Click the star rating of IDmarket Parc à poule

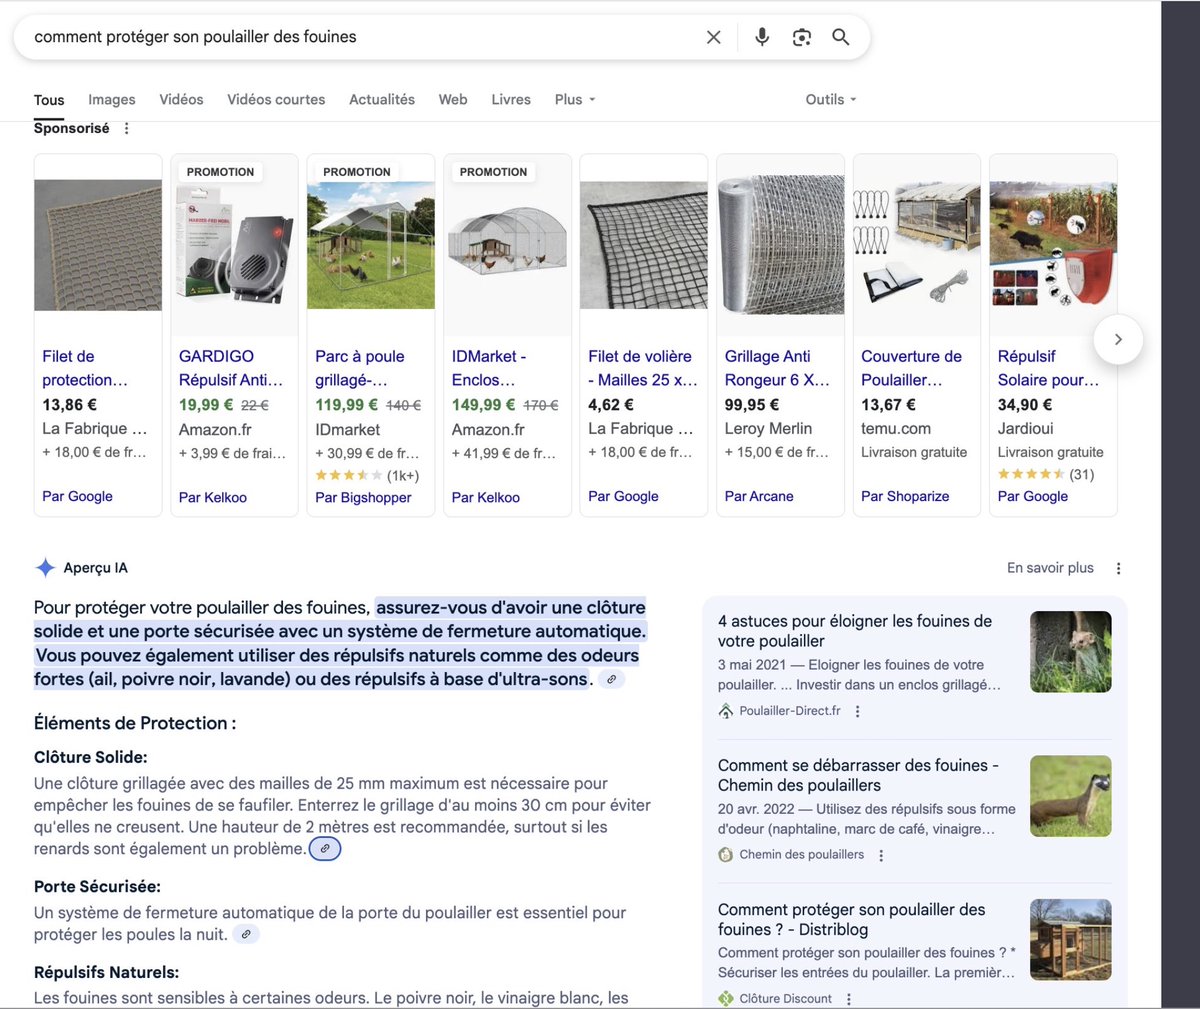[x=349, y=475]
